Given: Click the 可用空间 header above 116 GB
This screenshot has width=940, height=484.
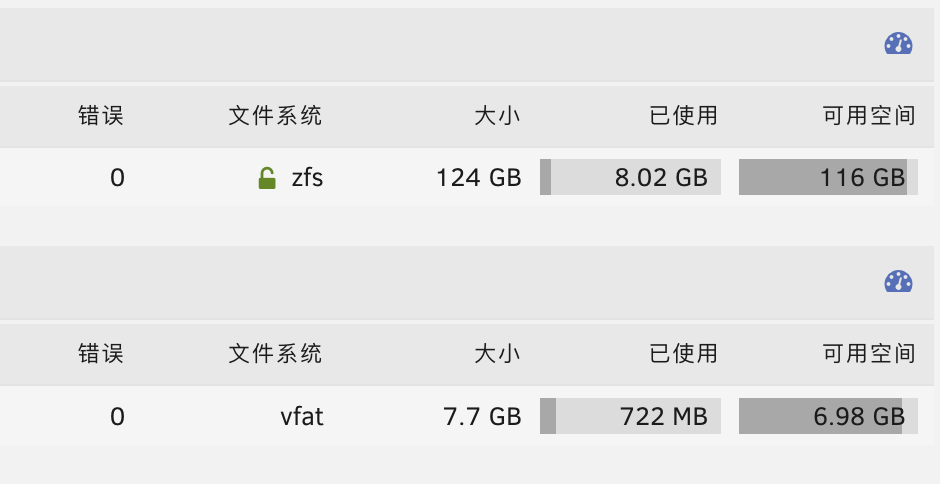Looking at the screenshot, I should tap(869, 115).
